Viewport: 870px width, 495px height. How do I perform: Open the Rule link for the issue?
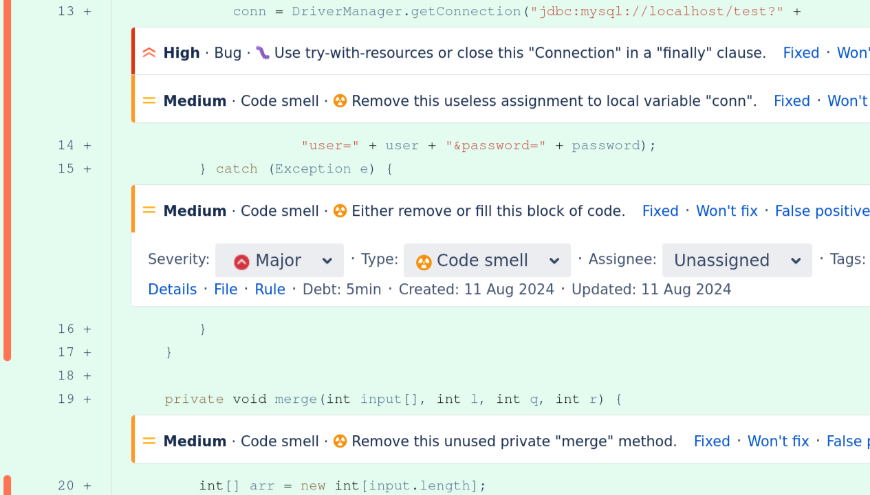click(269, 289)
